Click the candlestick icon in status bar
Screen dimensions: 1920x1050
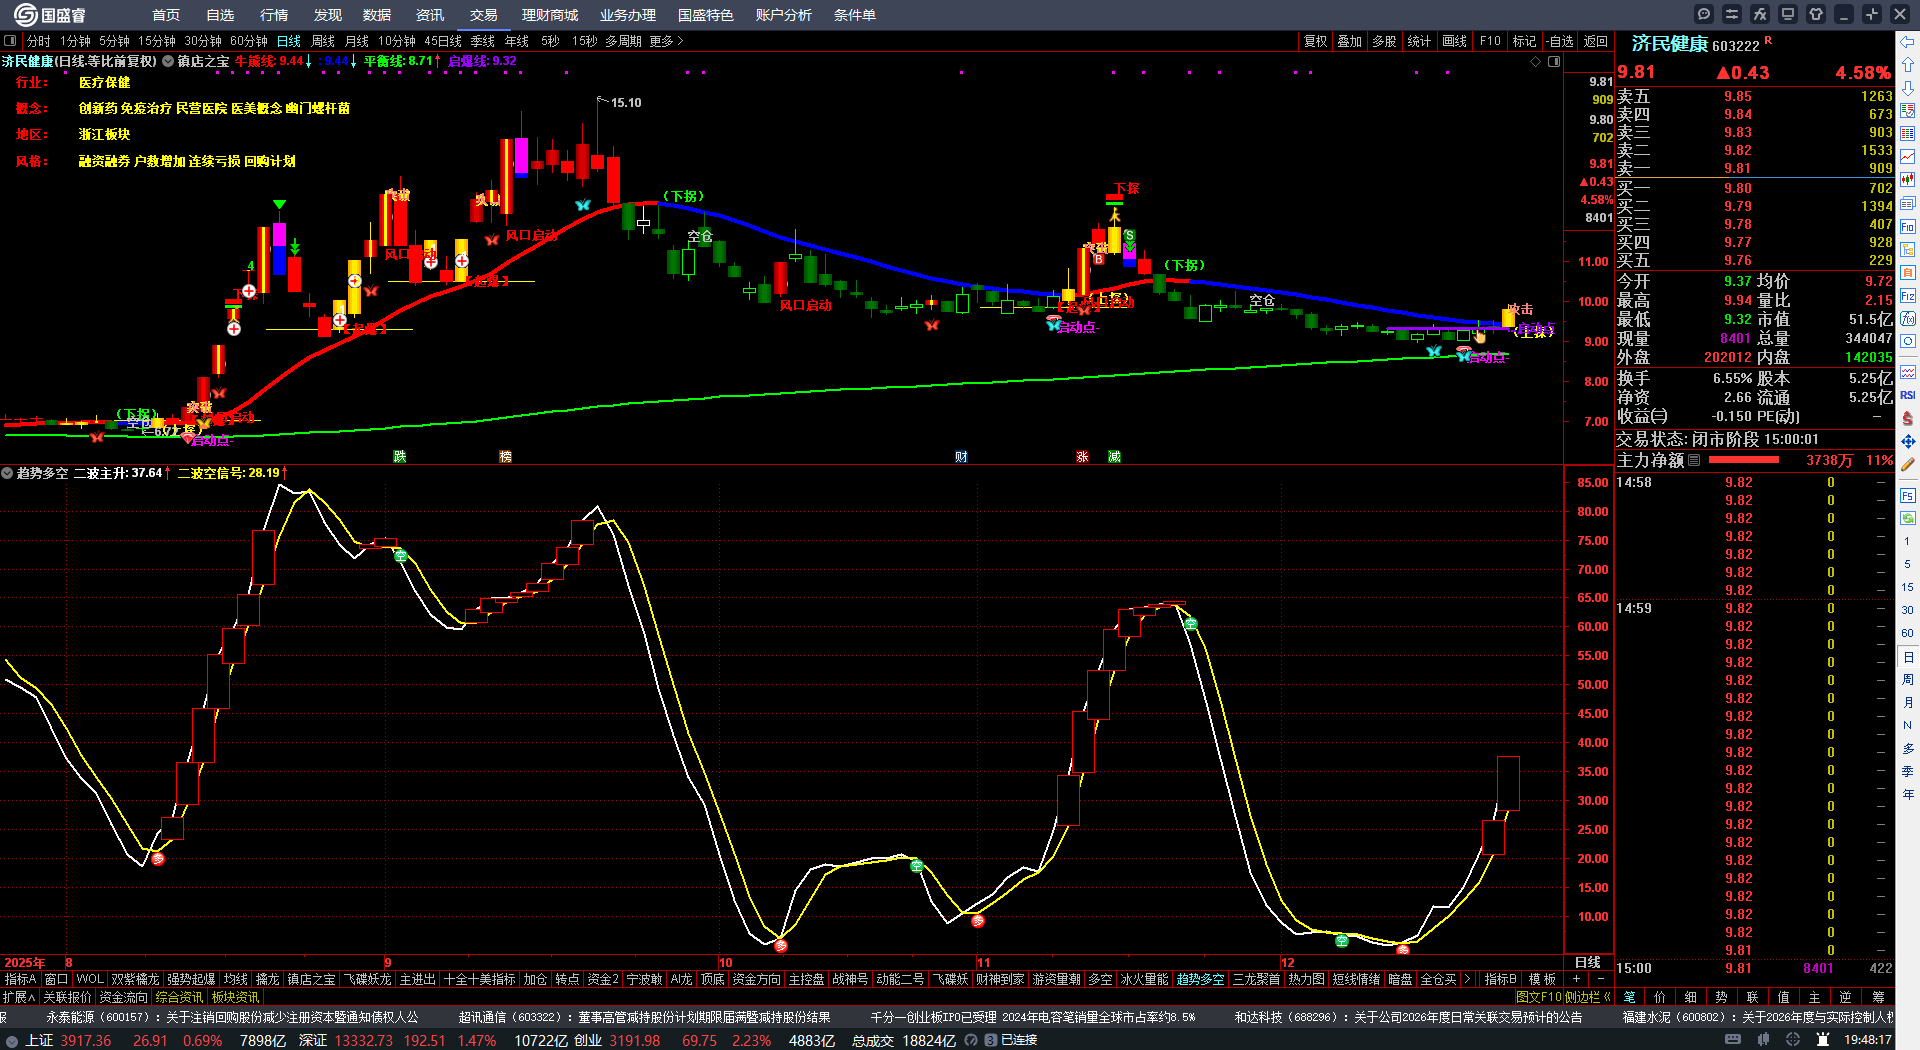pos(1763,1040)
